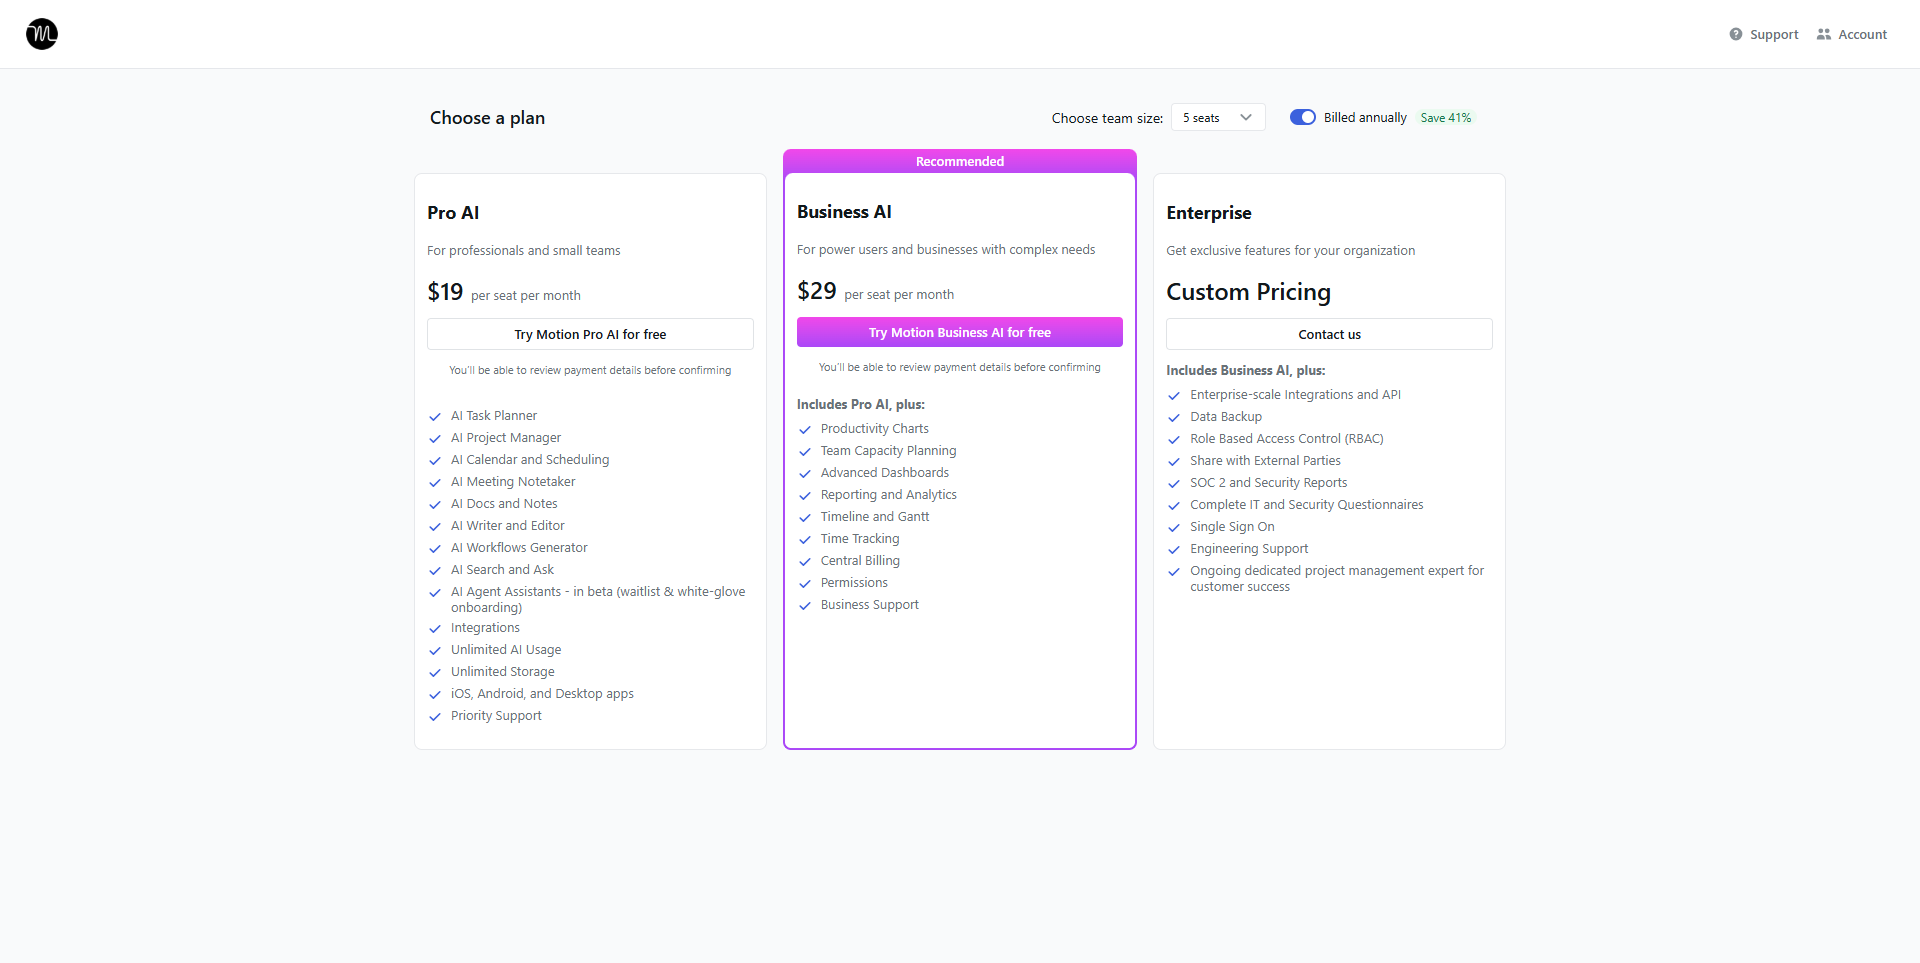Click Try Motion Pro AI for free
This screenshot has width=1920, height=963.
tap(590, 334)
